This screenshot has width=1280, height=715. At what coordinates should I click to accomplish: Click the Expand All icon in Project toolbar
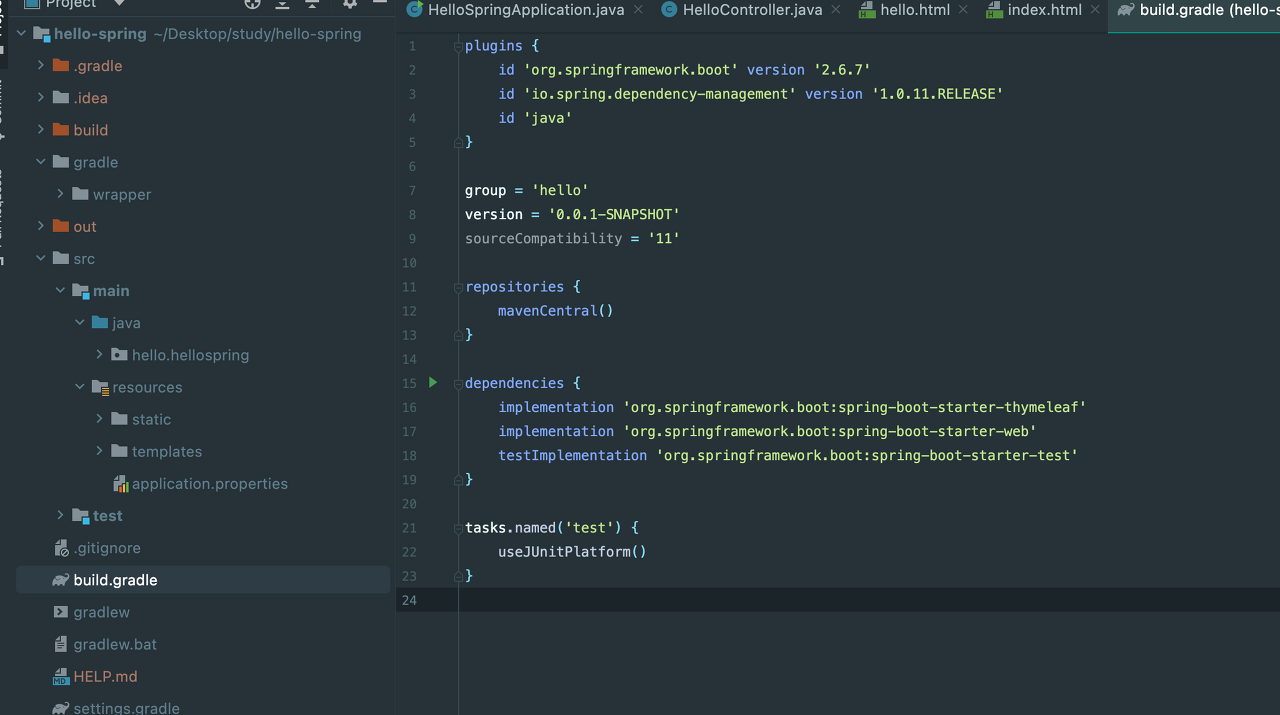click(282, 6)
